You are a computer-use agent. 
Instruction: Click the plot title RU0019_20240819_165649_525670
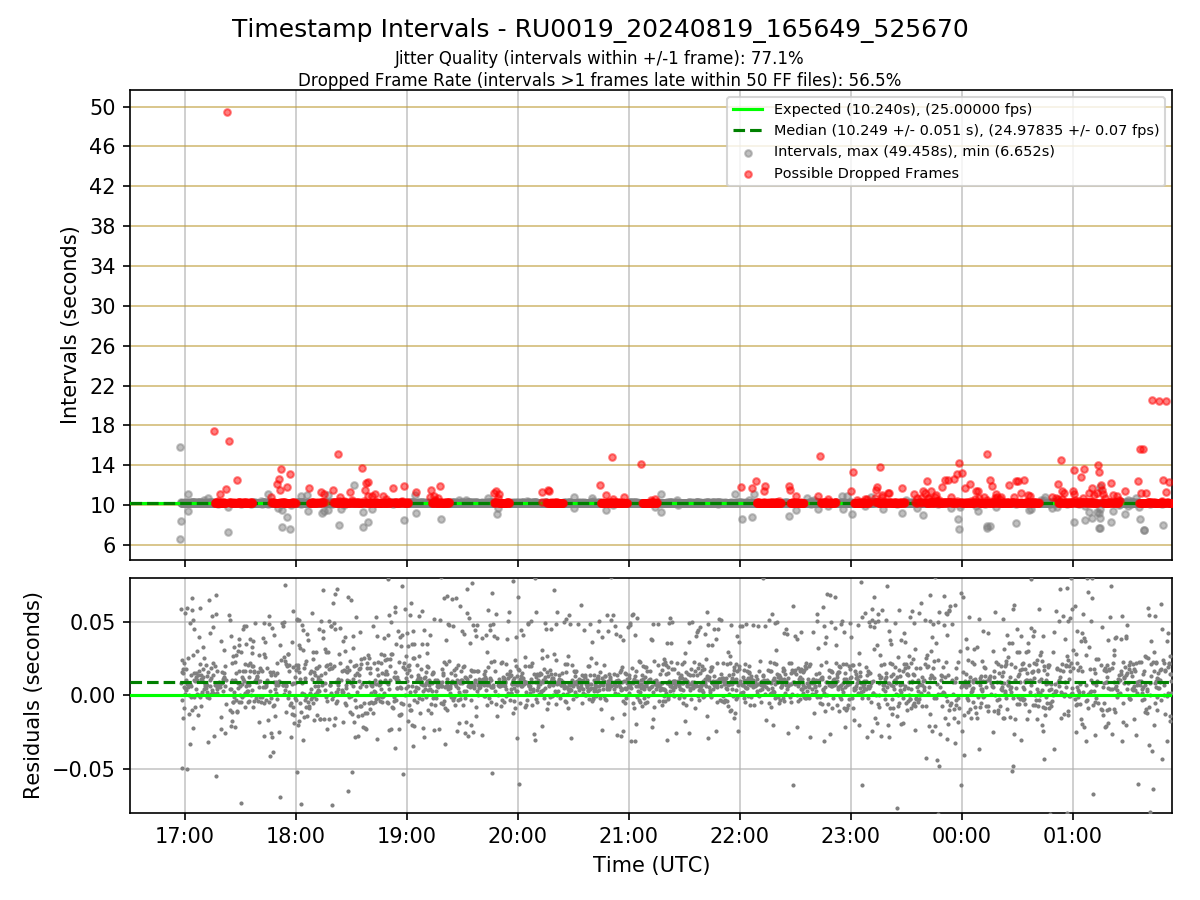[x=600, y=29]
